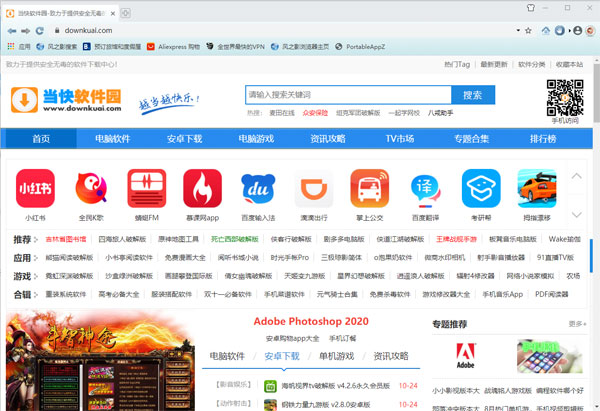Select the 专题合集 navigation tab
Screen dimensions: 600x411
click(x=471, y=139)
